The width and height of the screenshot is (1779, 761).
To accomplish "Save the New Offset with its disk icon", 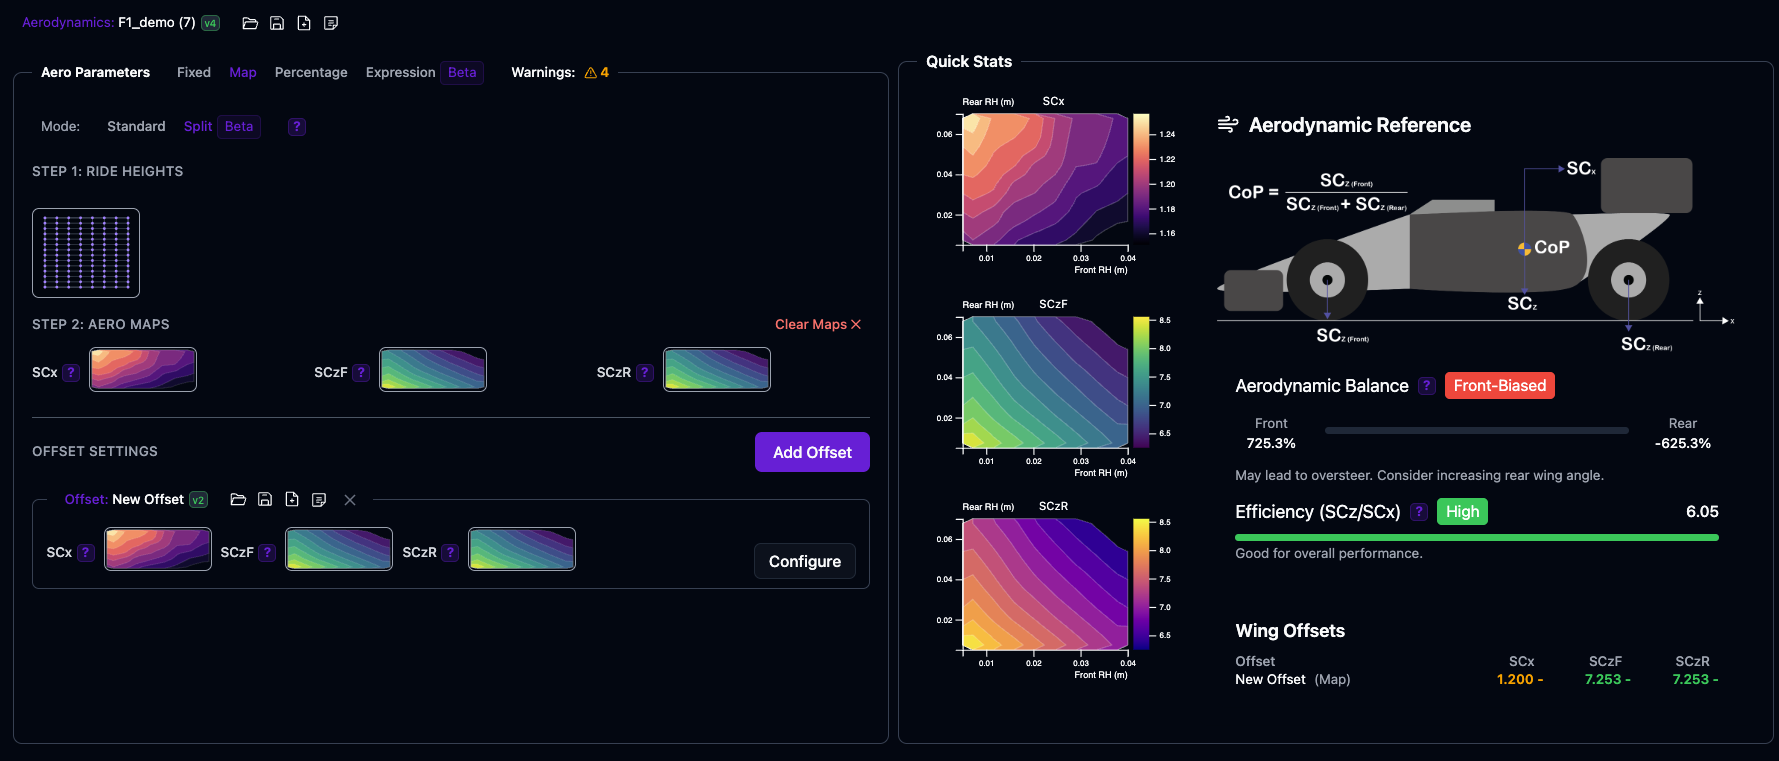I will tap(265, 500).
